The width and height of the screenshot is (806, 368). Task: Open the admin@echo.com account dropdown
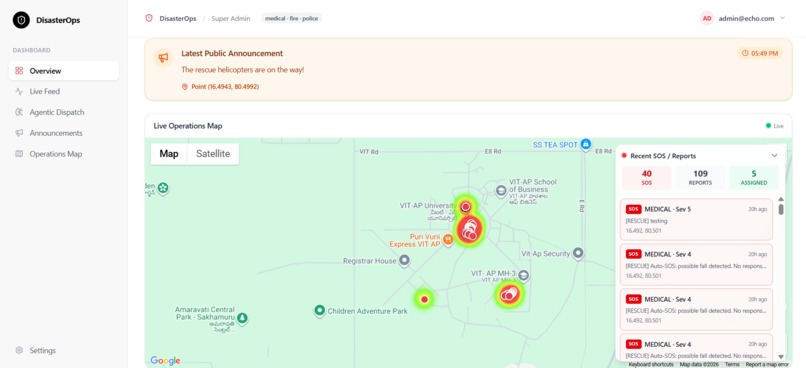[x=742, y=19]
